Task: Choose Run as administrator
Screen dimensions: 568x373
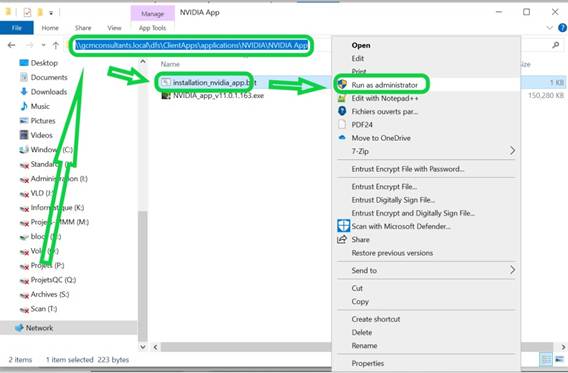Action: 384,85
